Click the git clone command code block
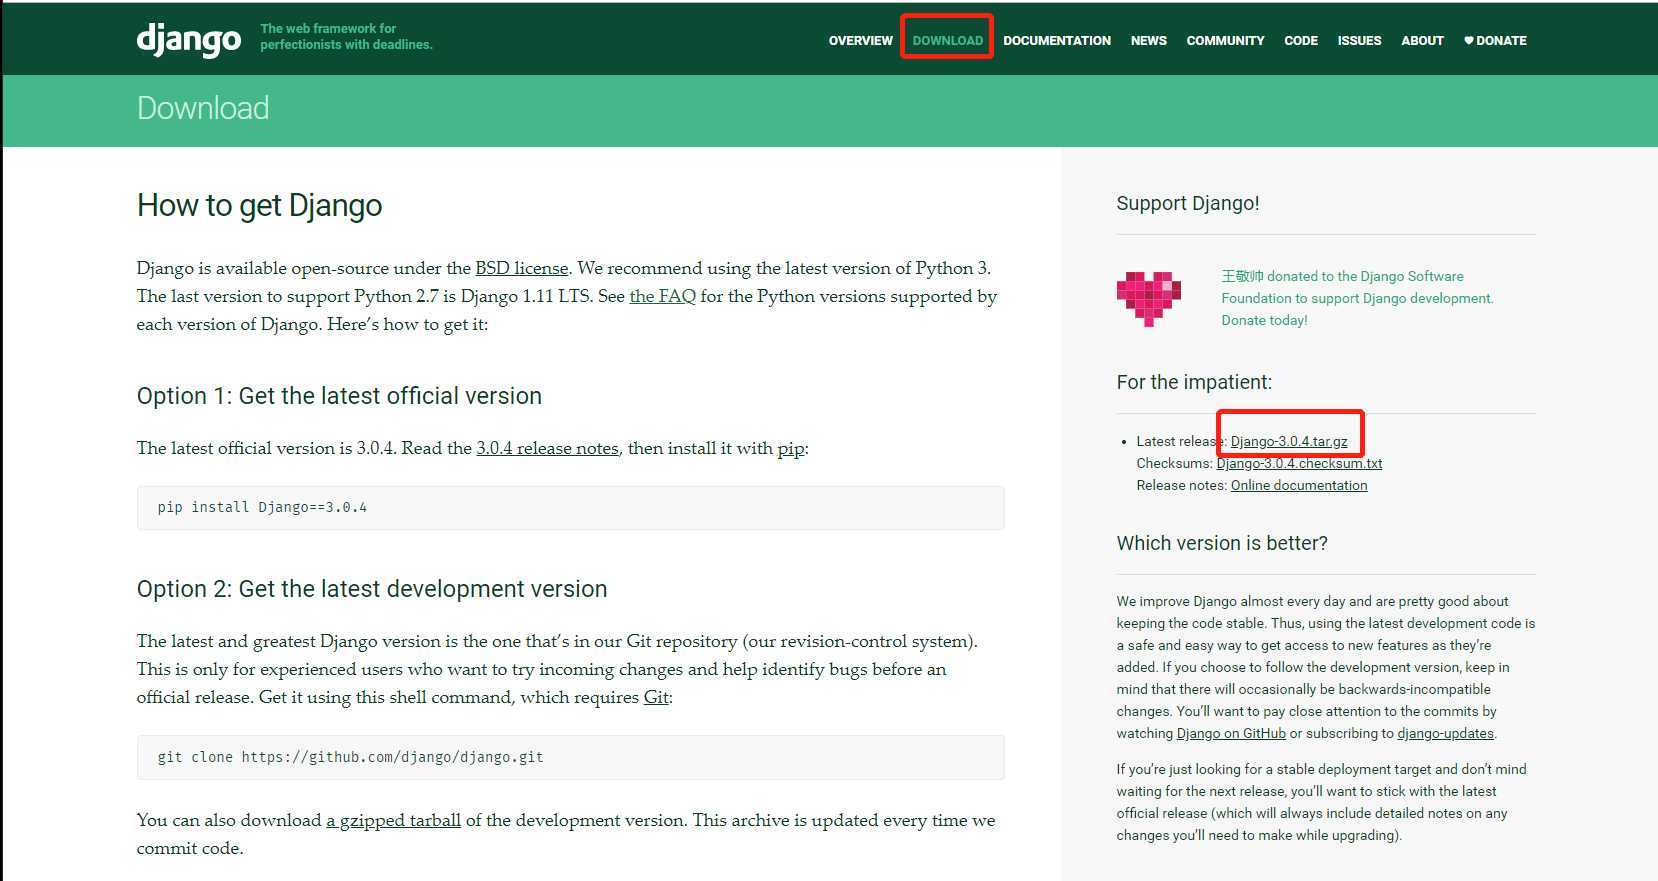The width and height of the screenshot is (1658, 881). (x=570, y=757)
